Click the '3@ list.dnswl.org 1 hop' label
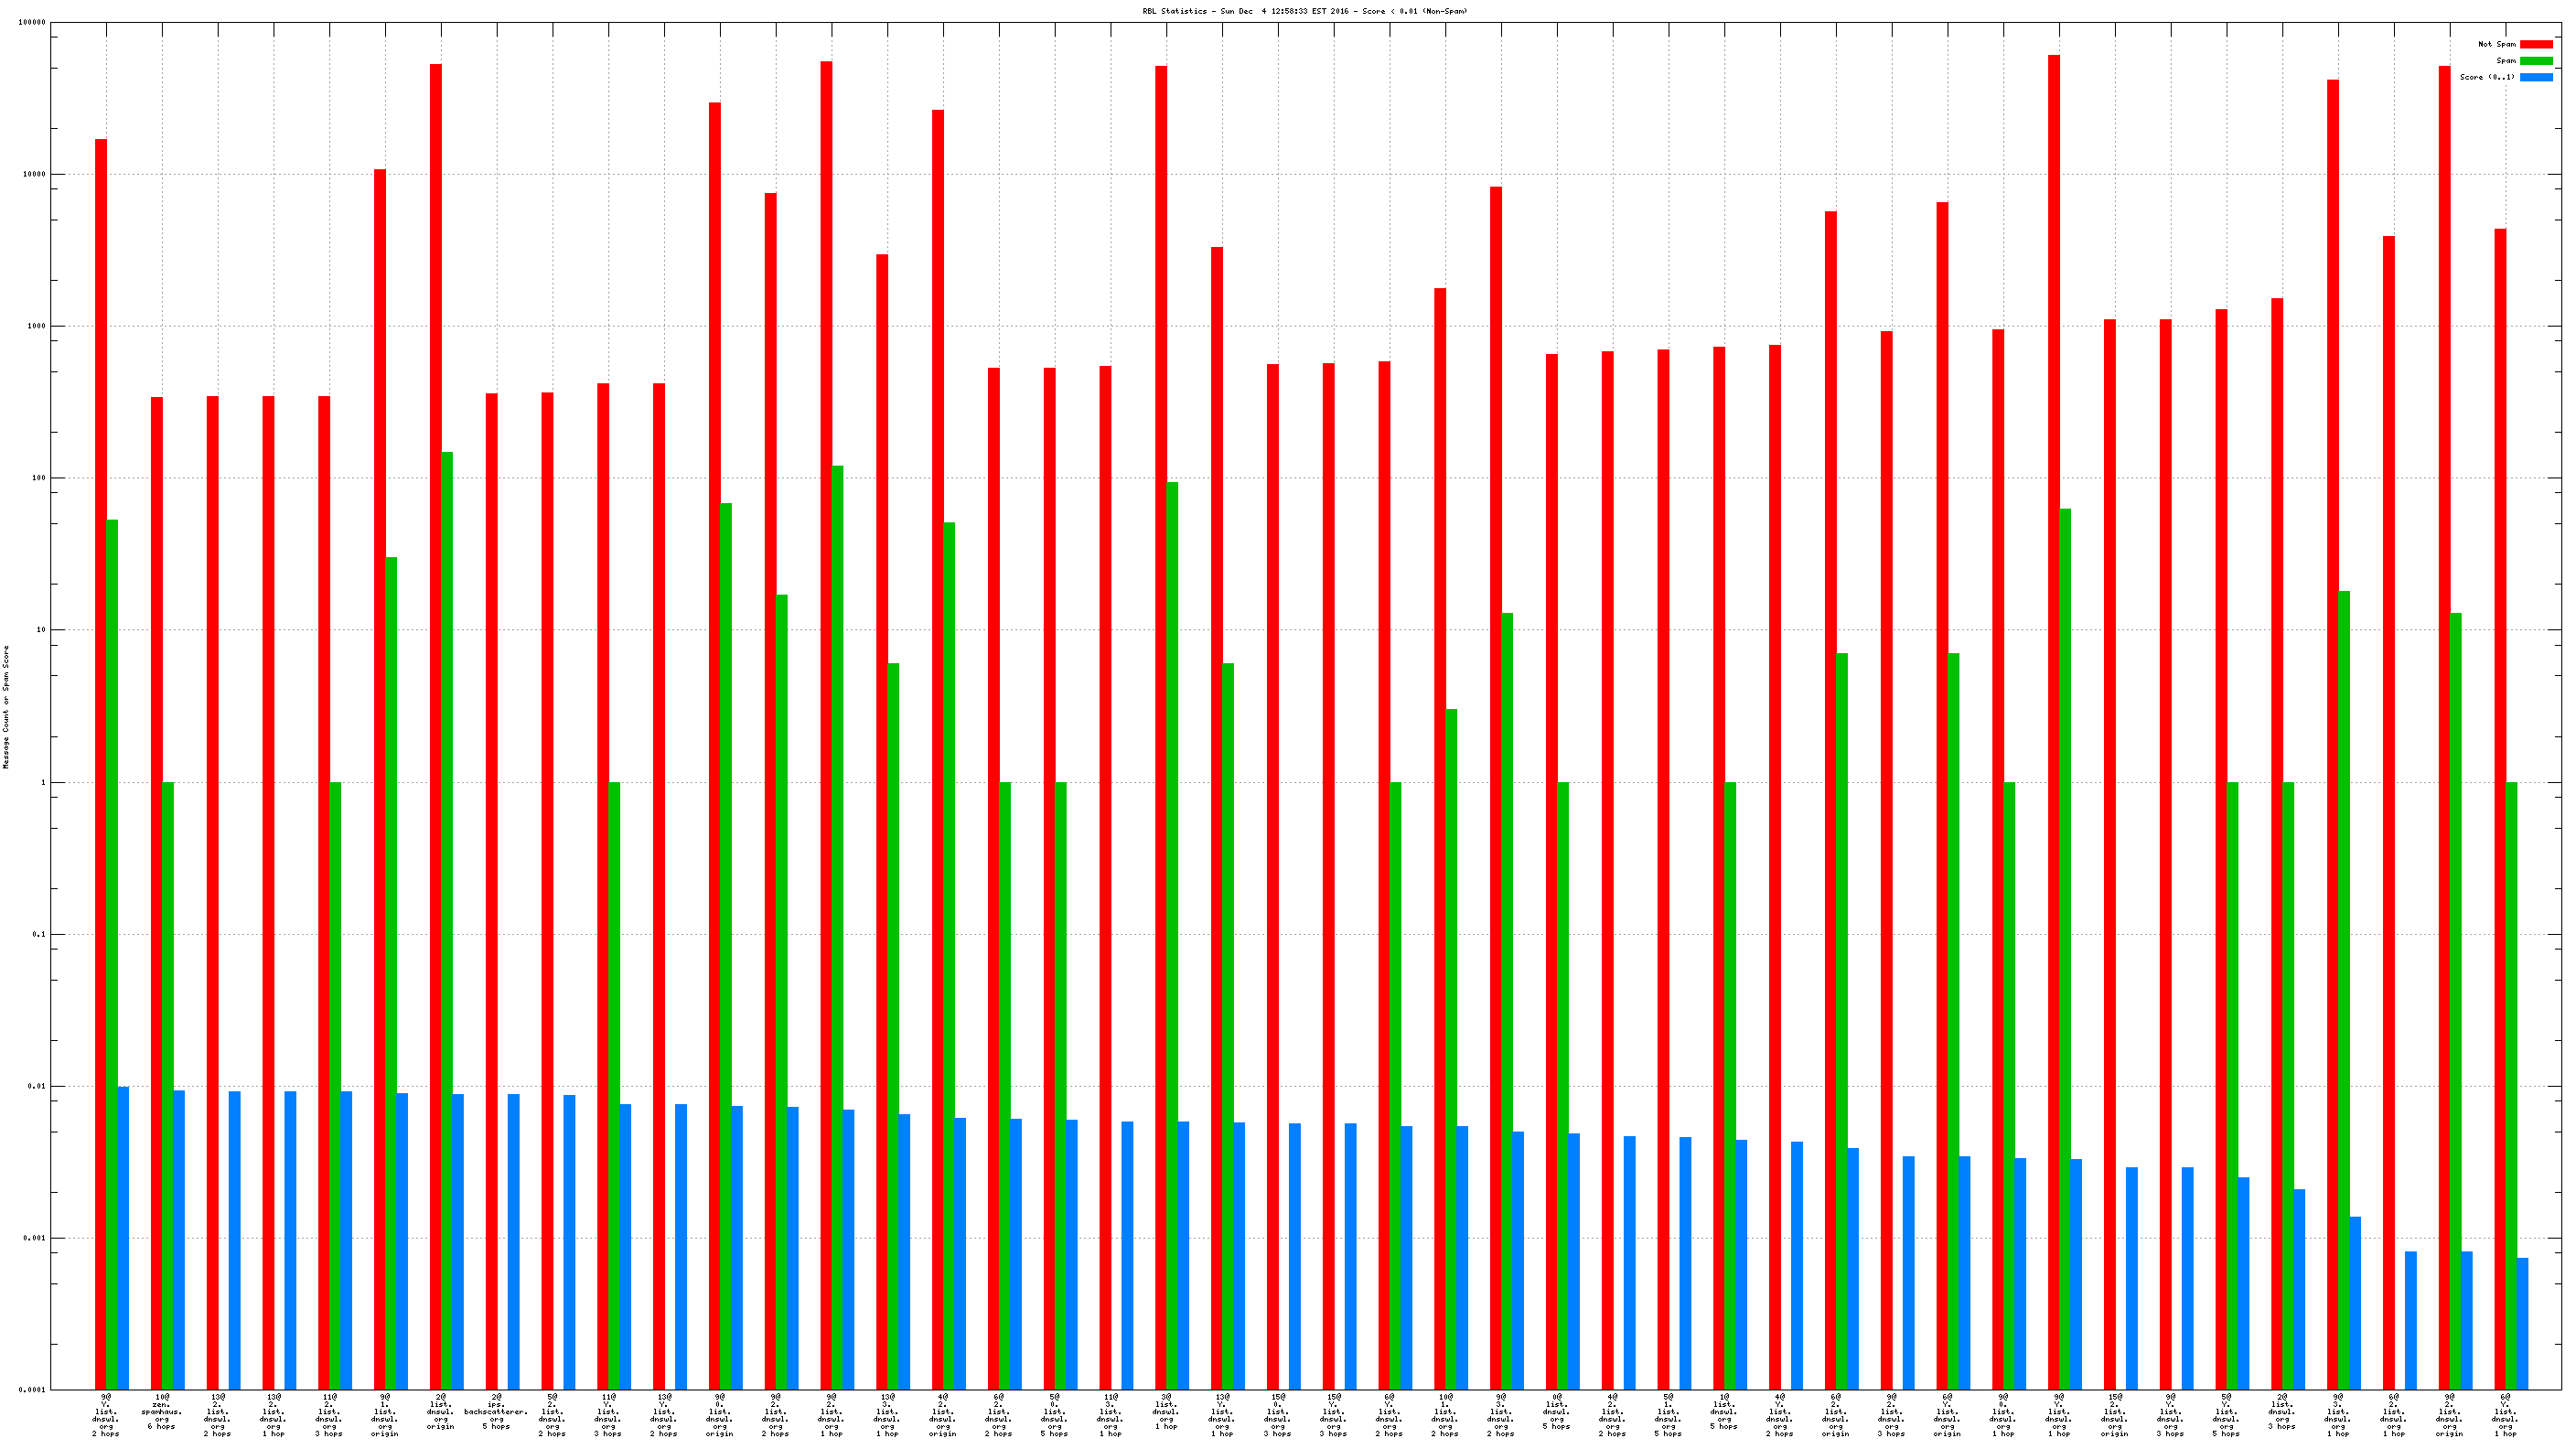Screen dimensions: 2576x1449 pyautogui.click(x=1165, y=1411)
